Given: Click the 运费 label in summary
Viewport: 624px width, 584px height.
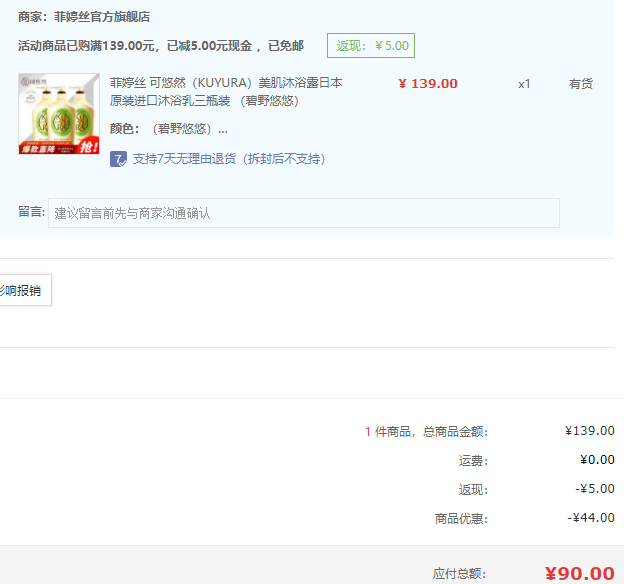Looking at the screenshot, I should point(473,461).
